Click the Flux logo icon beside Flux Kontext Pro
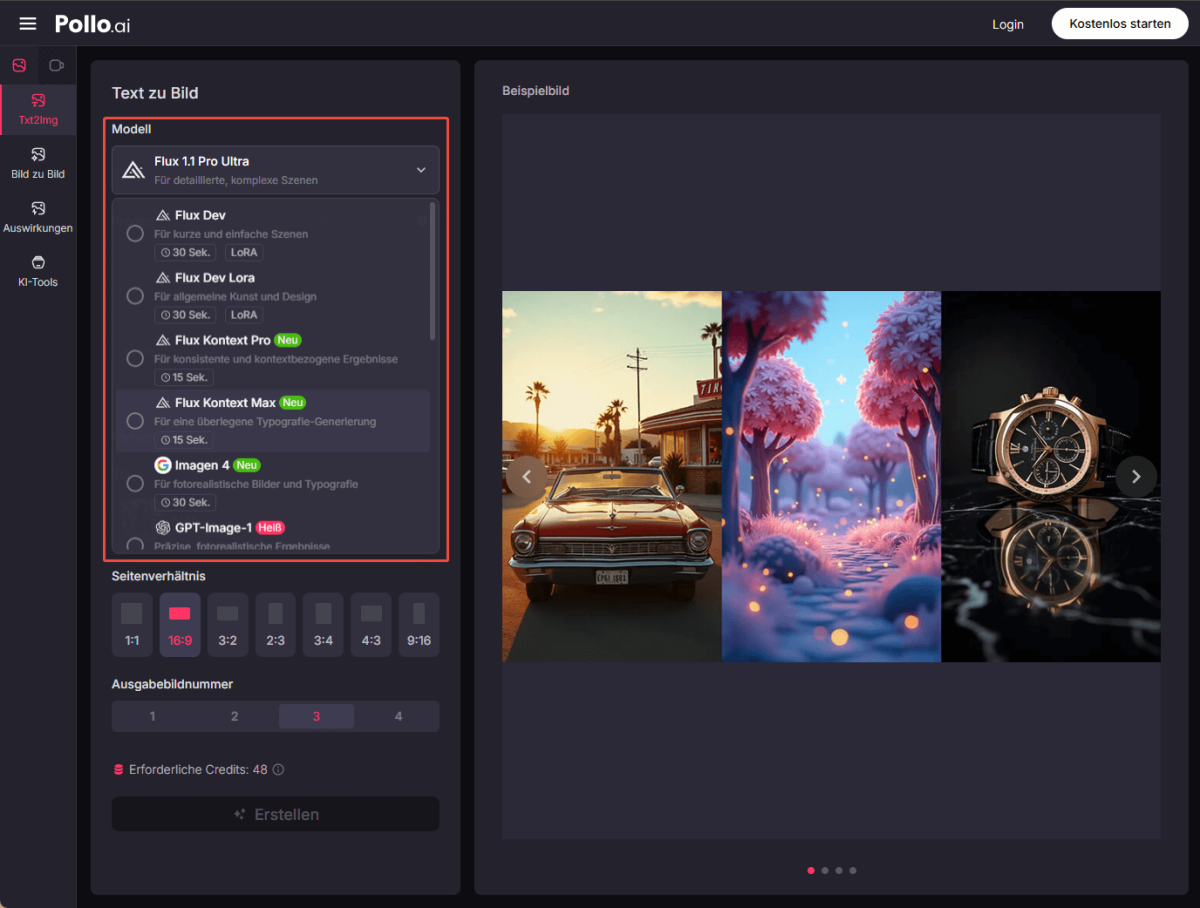Image resolution: width=1200 pixels, height=908 pixels. click(163, 340)
